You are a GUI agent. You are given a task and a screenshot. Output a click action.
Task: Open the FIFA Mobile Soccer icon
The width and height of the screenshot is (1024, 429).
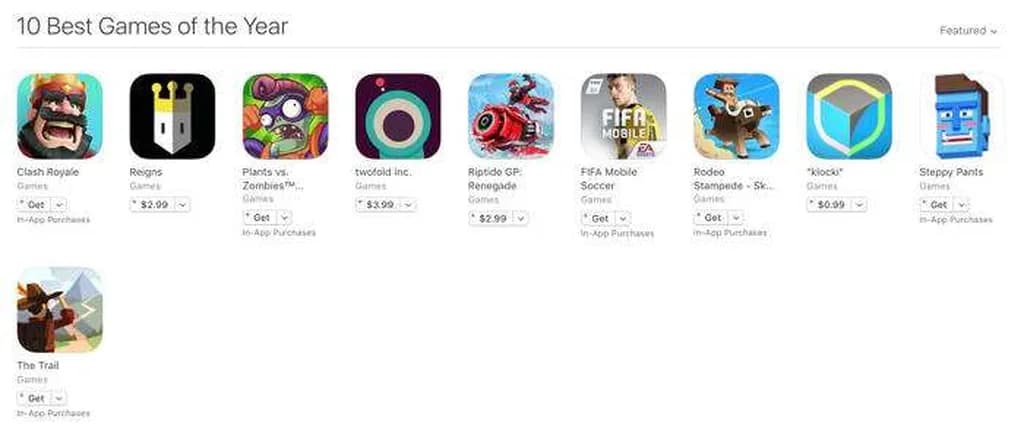(624, 116)
